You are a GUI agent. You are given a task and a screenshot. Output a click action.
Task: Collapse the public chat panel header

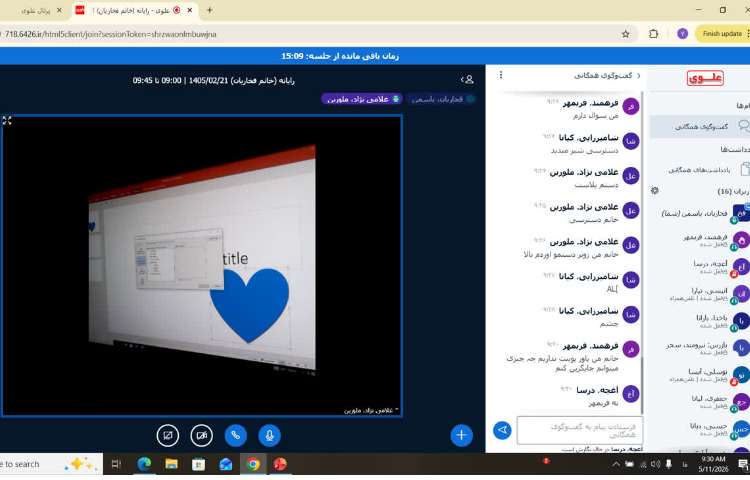[607, 76]
